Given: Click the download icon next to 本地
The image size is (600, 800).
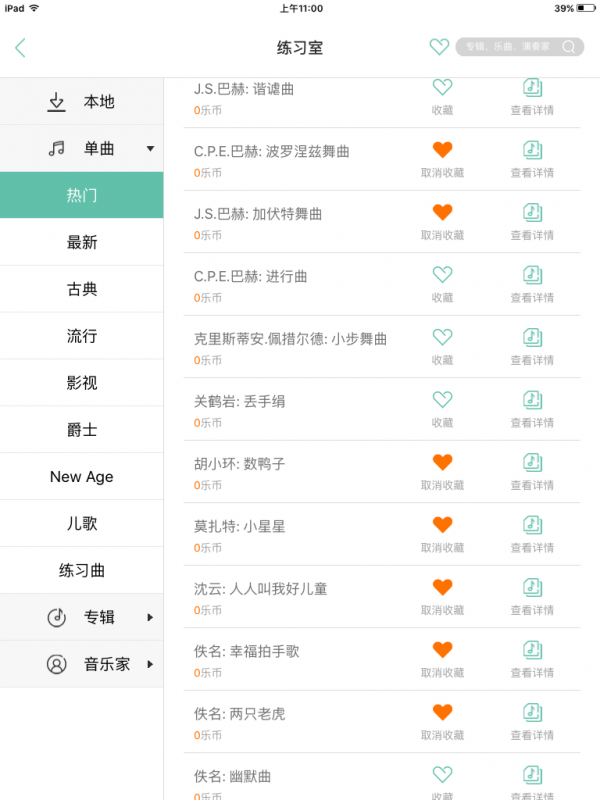Looking at the screenshot, I should [x=55, y=101].
